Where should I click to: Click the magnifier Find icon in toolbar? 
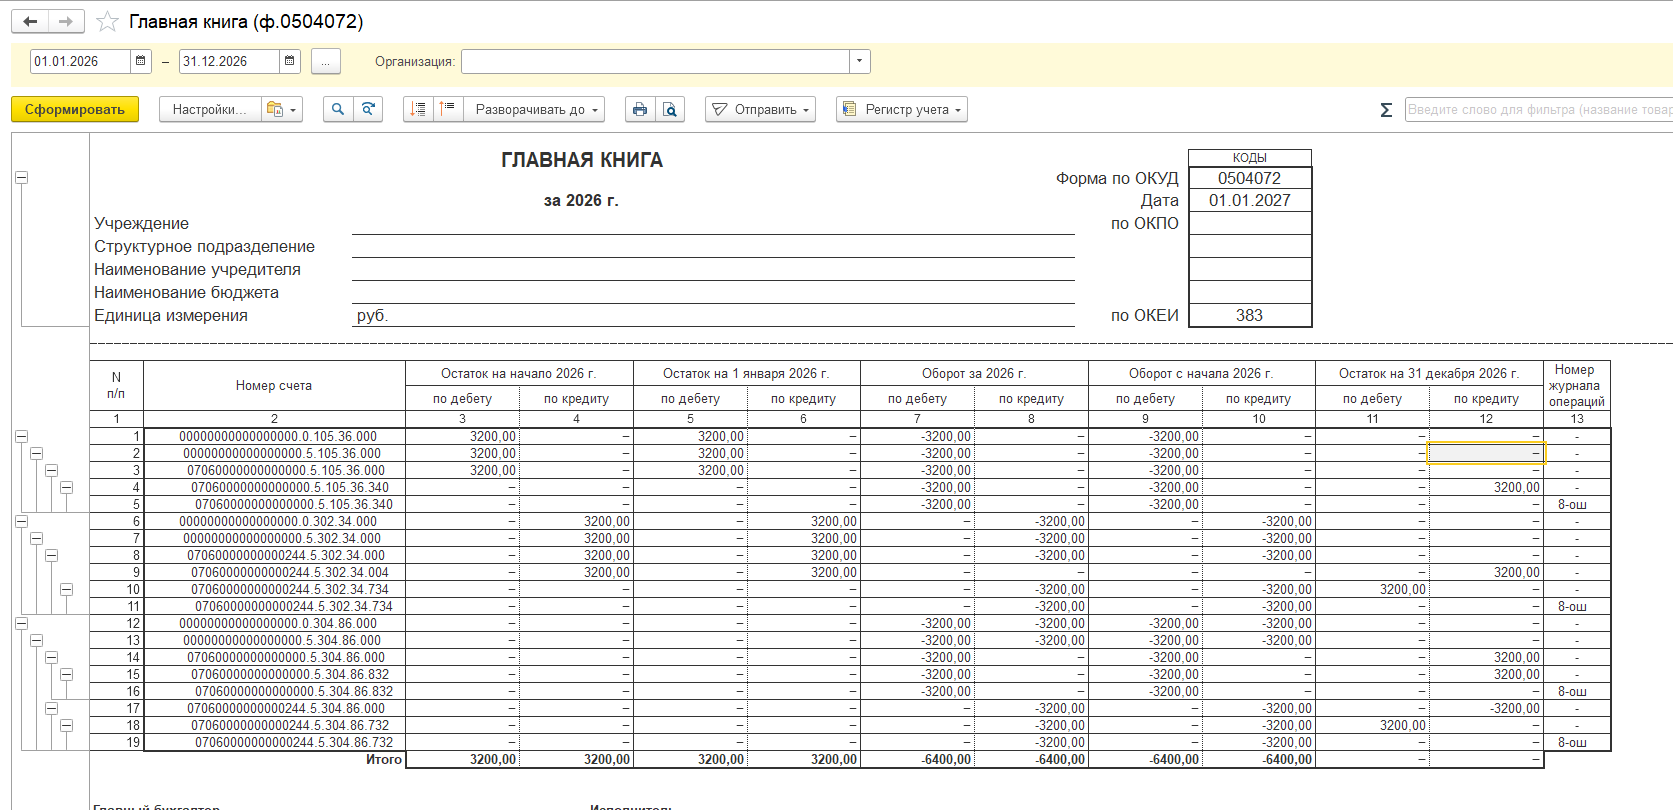(x=338, y=109)
